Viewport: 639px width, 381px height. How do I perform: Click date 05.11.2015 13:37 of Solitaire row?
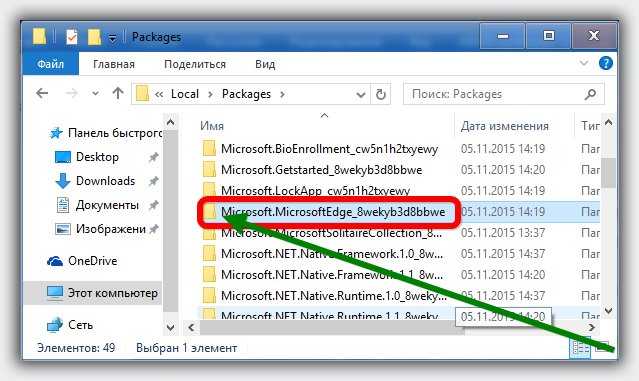click(x=503, y=233)
